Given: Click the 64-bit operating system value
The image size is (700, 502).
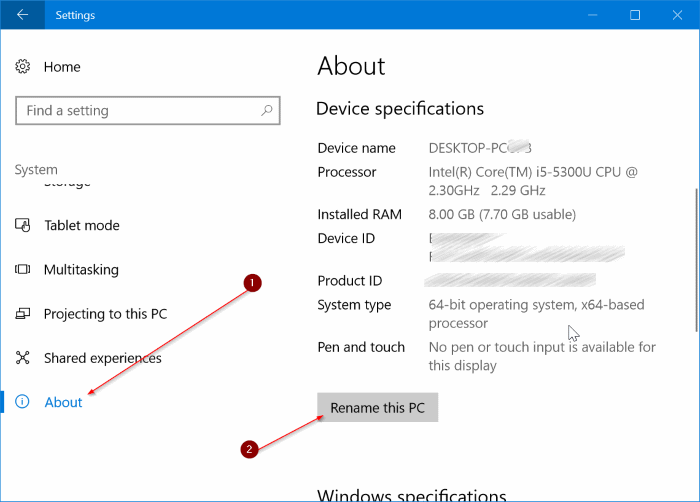Looking at the screenshot, I should [536, 314].
